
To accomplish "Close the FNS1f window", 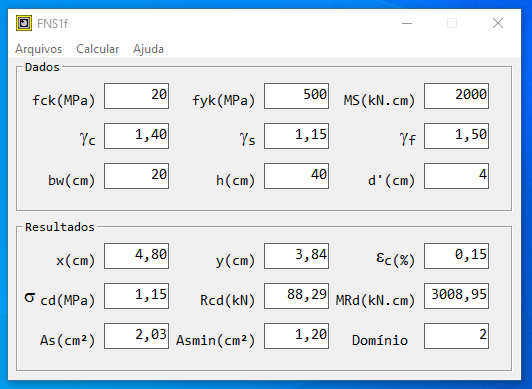I will pyautogui.click(x=498, y=23).
